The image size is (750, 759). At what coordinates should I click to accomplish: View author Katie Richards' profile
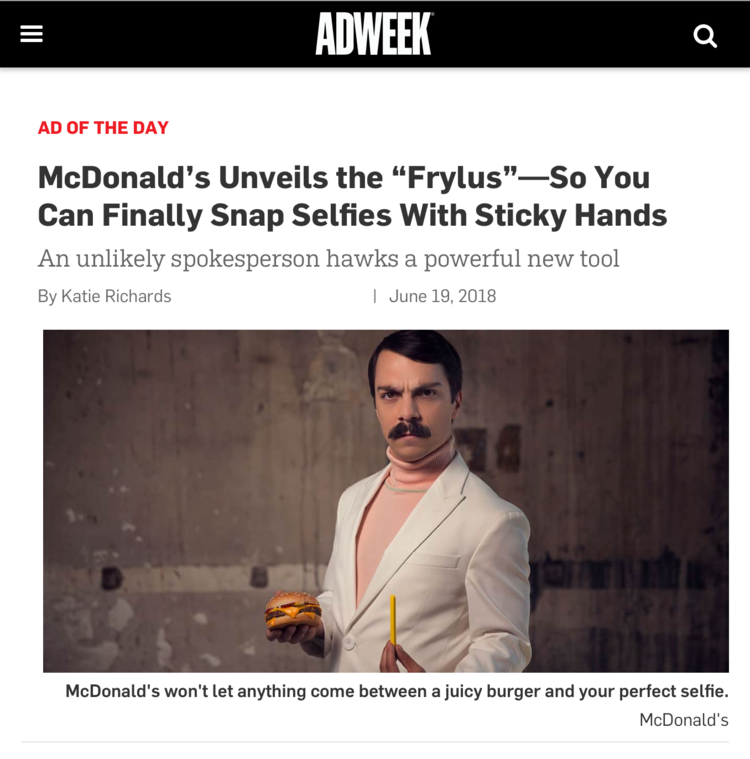point(116,296)
